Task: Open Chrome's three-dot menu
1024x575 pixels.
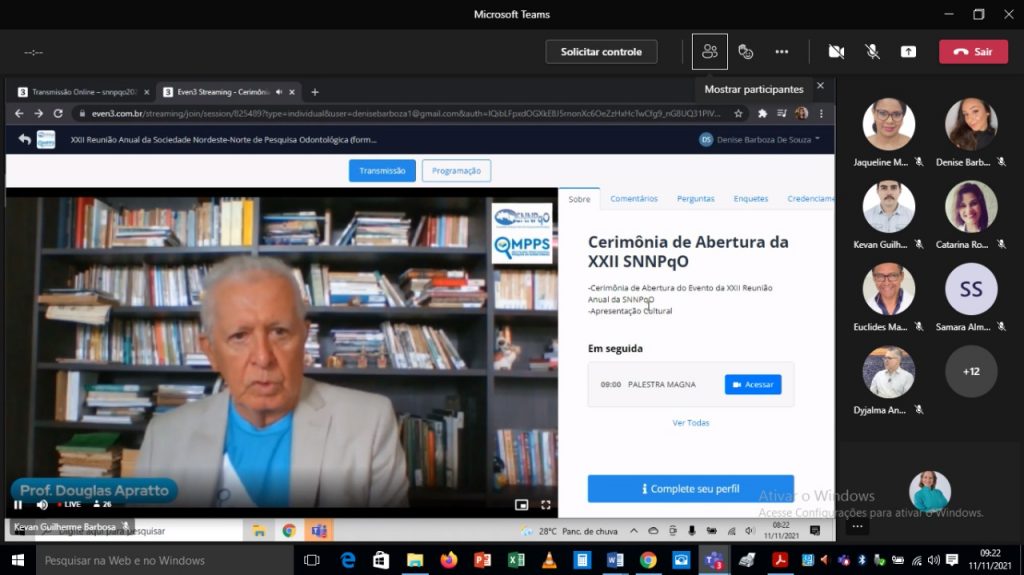Action: (821, 114)
